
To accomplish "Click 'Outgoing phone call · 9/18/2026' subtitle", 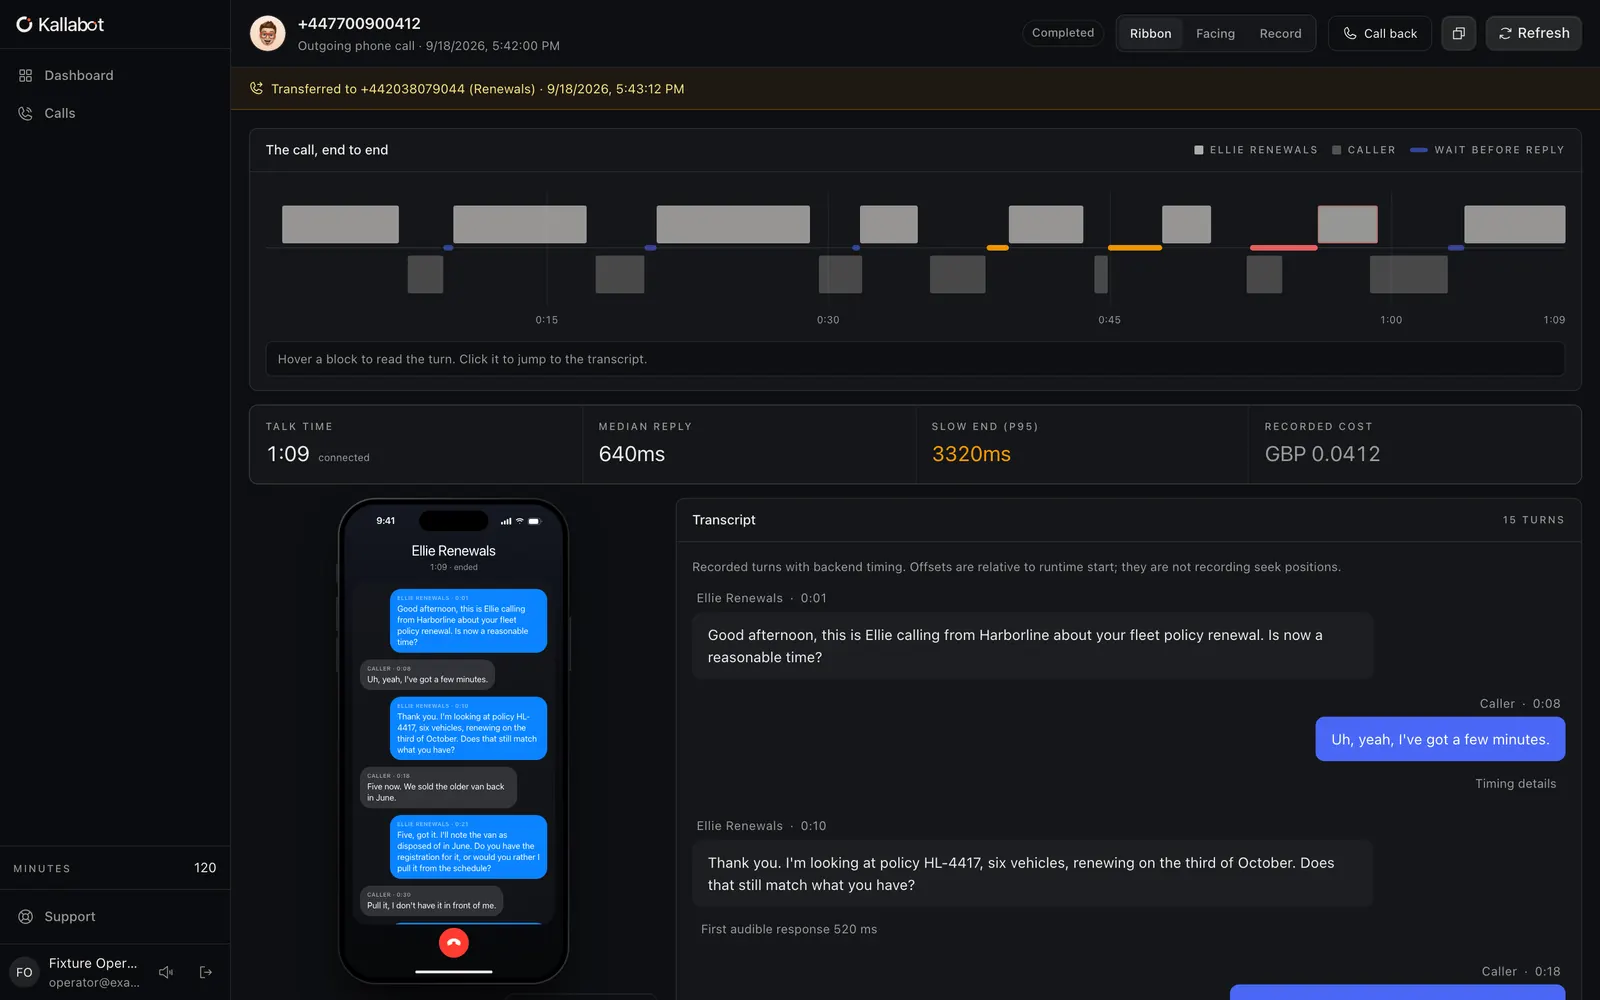I will click(428, 46).
